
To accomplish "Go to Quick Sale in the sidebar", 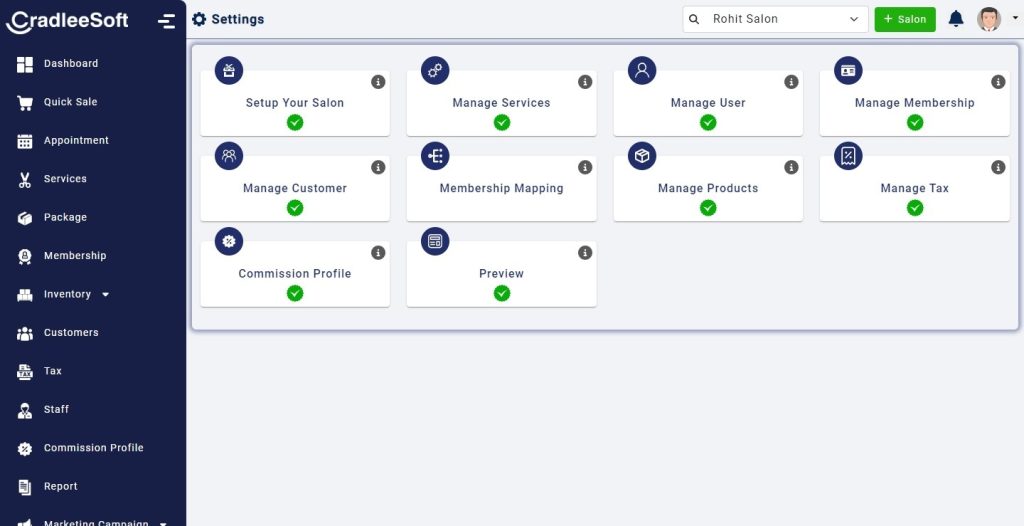I will [x=70, y=102].
